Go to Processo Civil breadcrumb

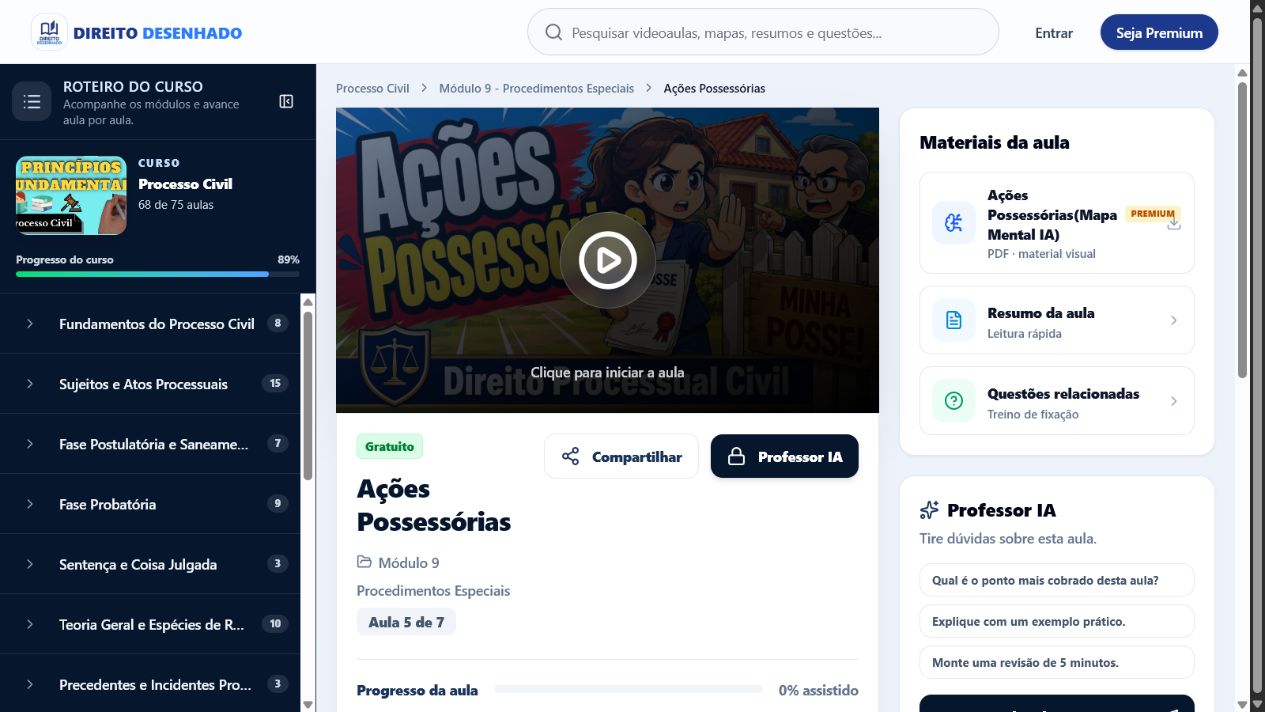373,88
